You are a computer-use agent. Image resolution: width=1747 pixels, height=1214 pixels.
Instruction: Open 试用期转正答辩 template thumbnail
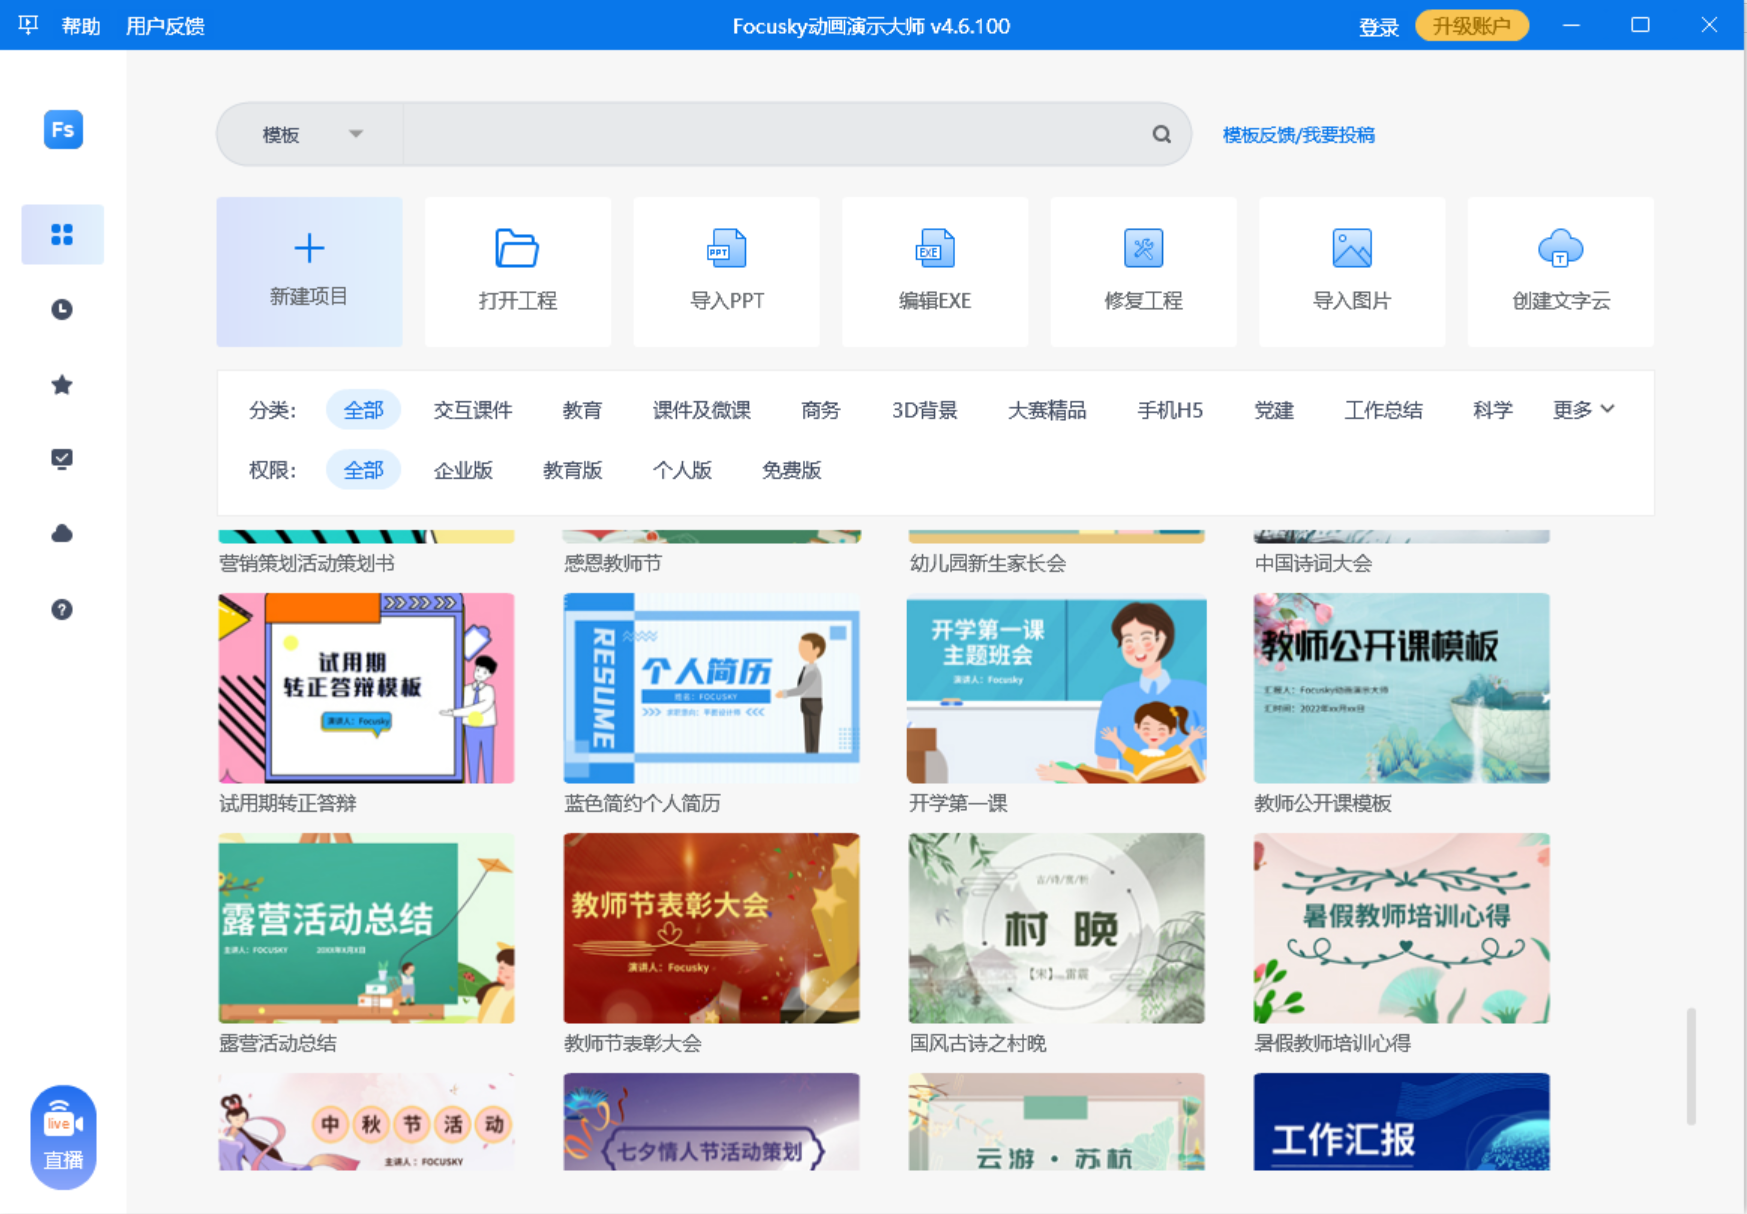366,688
